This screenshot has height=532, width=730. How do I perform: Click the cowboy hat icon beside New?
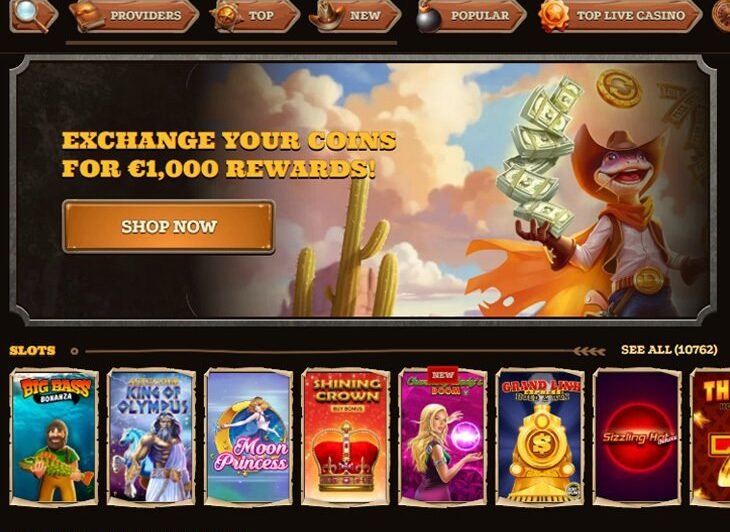pos(328,16)
